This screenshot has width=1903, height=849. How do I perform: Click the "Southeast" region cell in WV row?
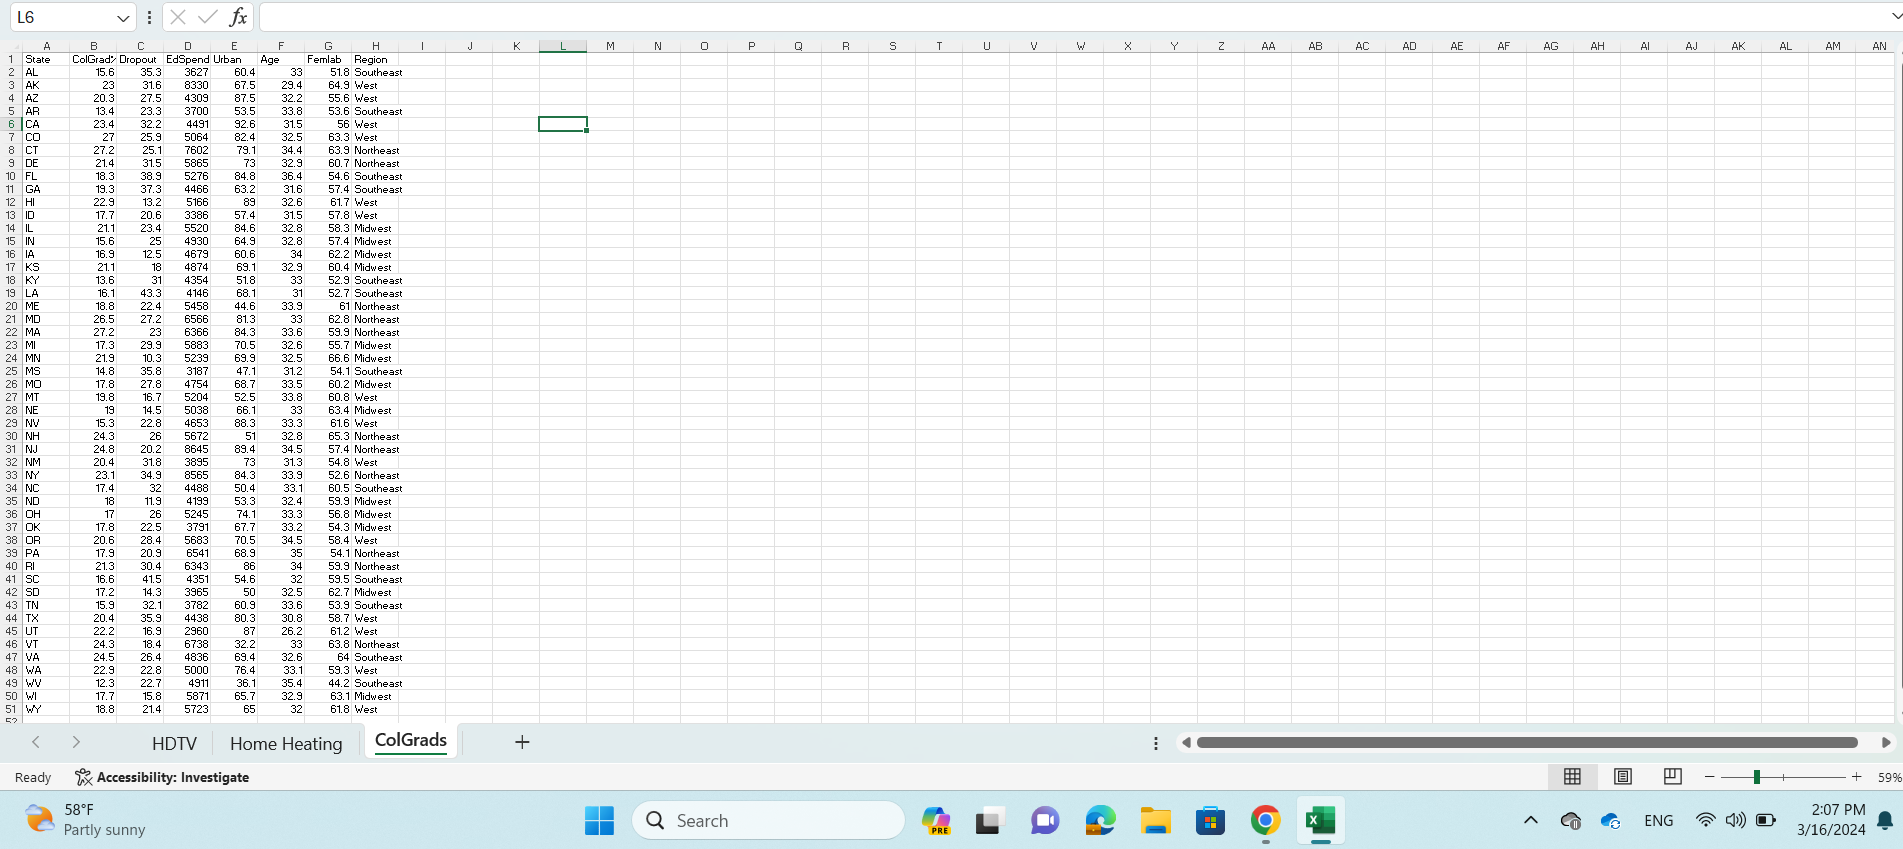[x=379, y=683]
